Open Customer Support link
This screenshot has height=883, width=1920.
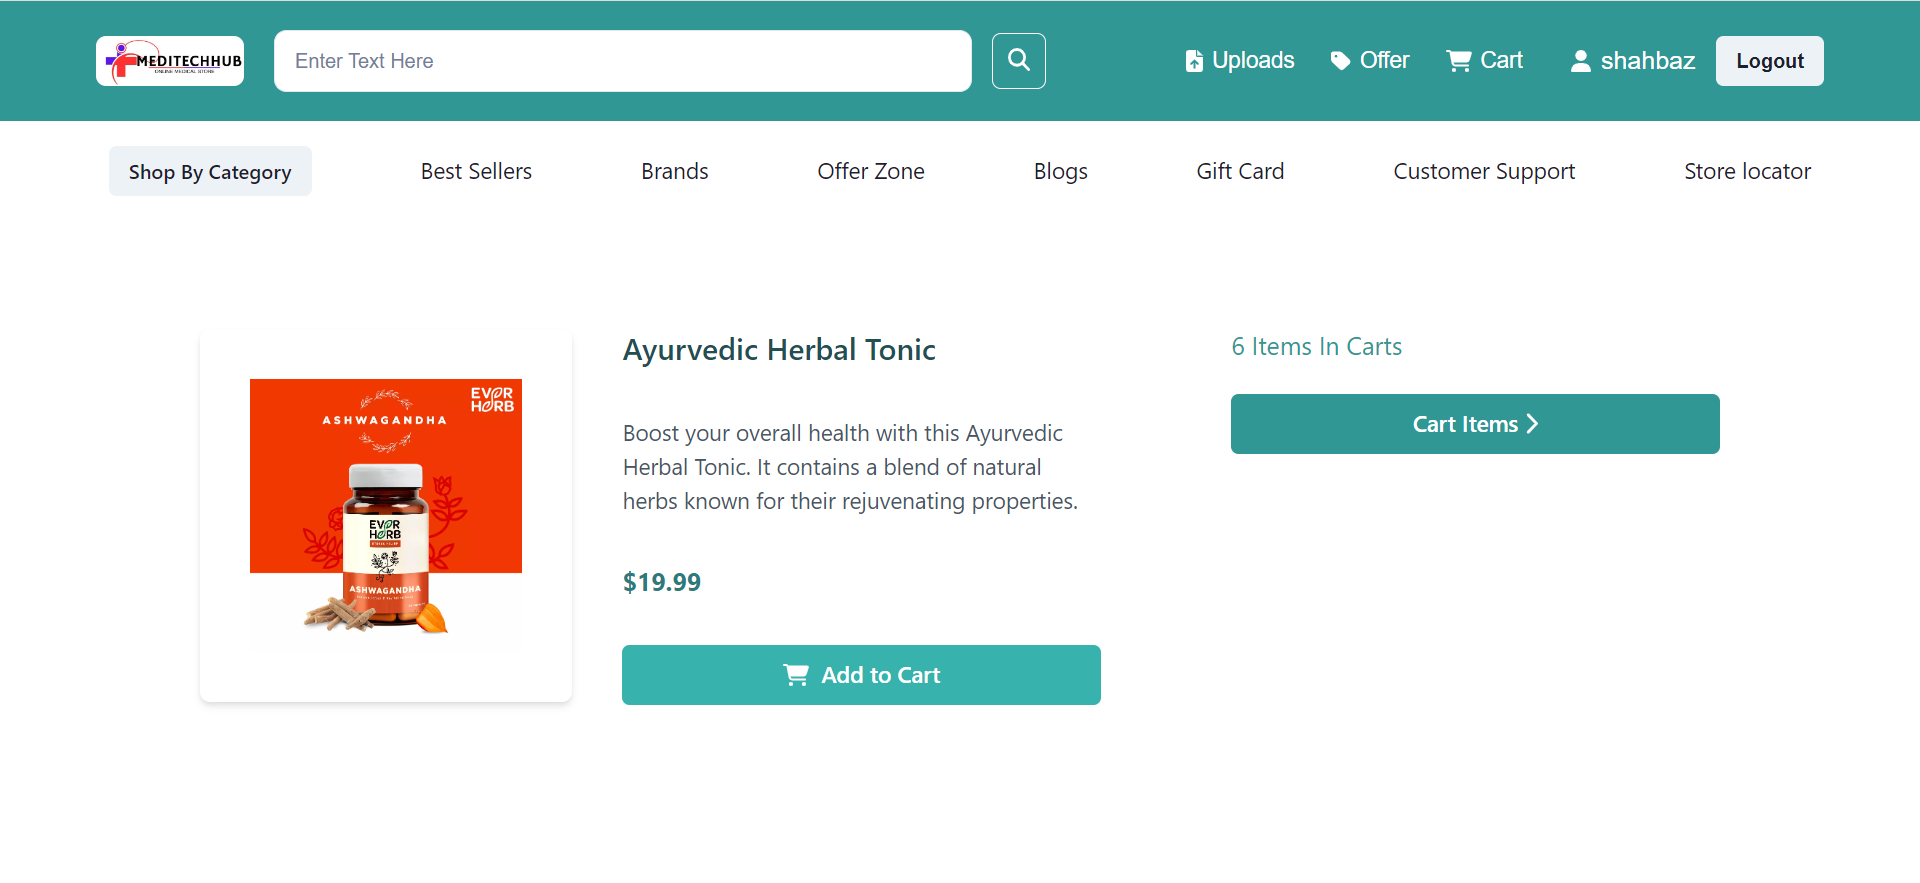(x=1484, y=172)
